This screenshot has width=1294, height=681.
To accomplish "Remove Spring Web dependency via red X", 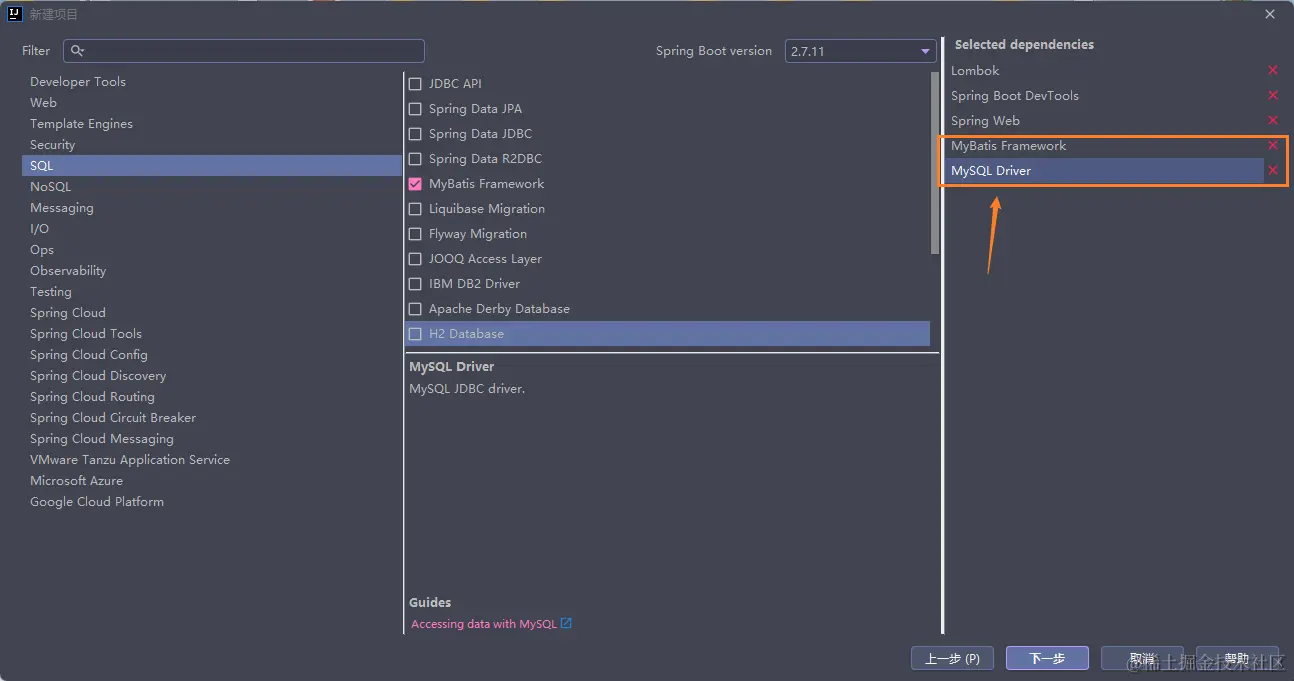I will (1273, 120).
